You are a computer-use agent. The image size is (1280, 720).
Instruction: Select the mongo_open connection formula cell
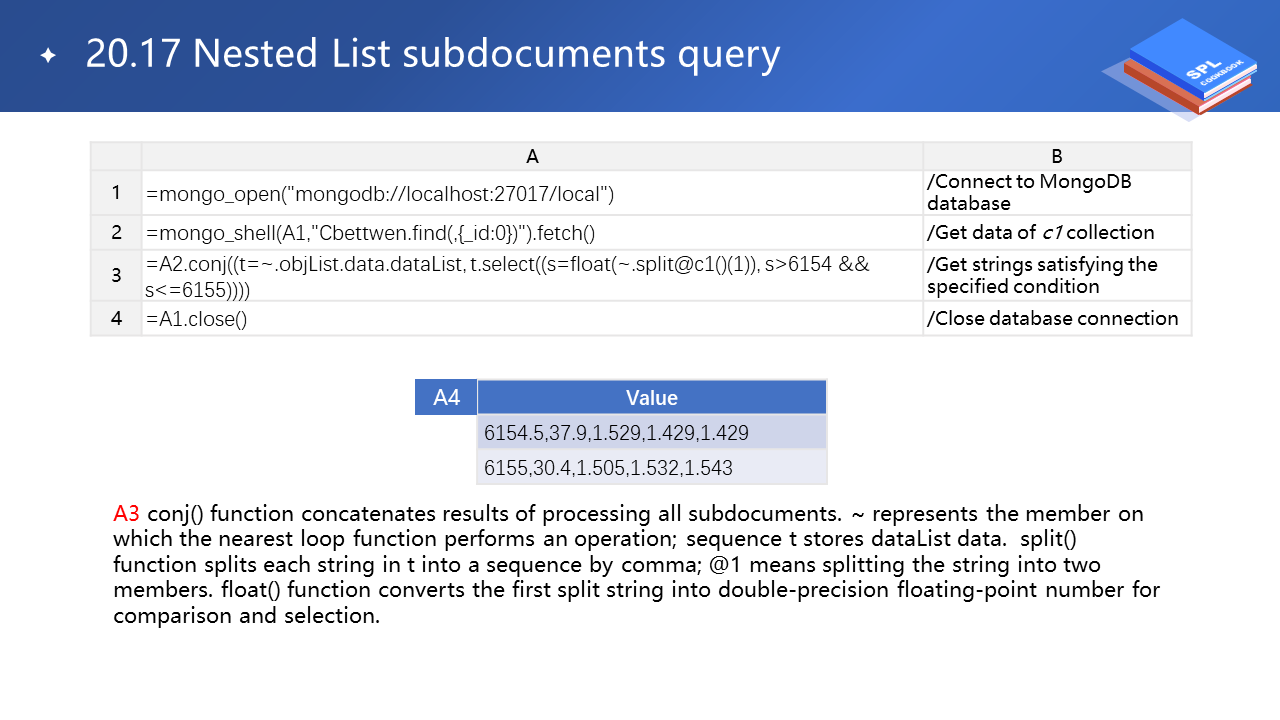click(x=380, y=194)
